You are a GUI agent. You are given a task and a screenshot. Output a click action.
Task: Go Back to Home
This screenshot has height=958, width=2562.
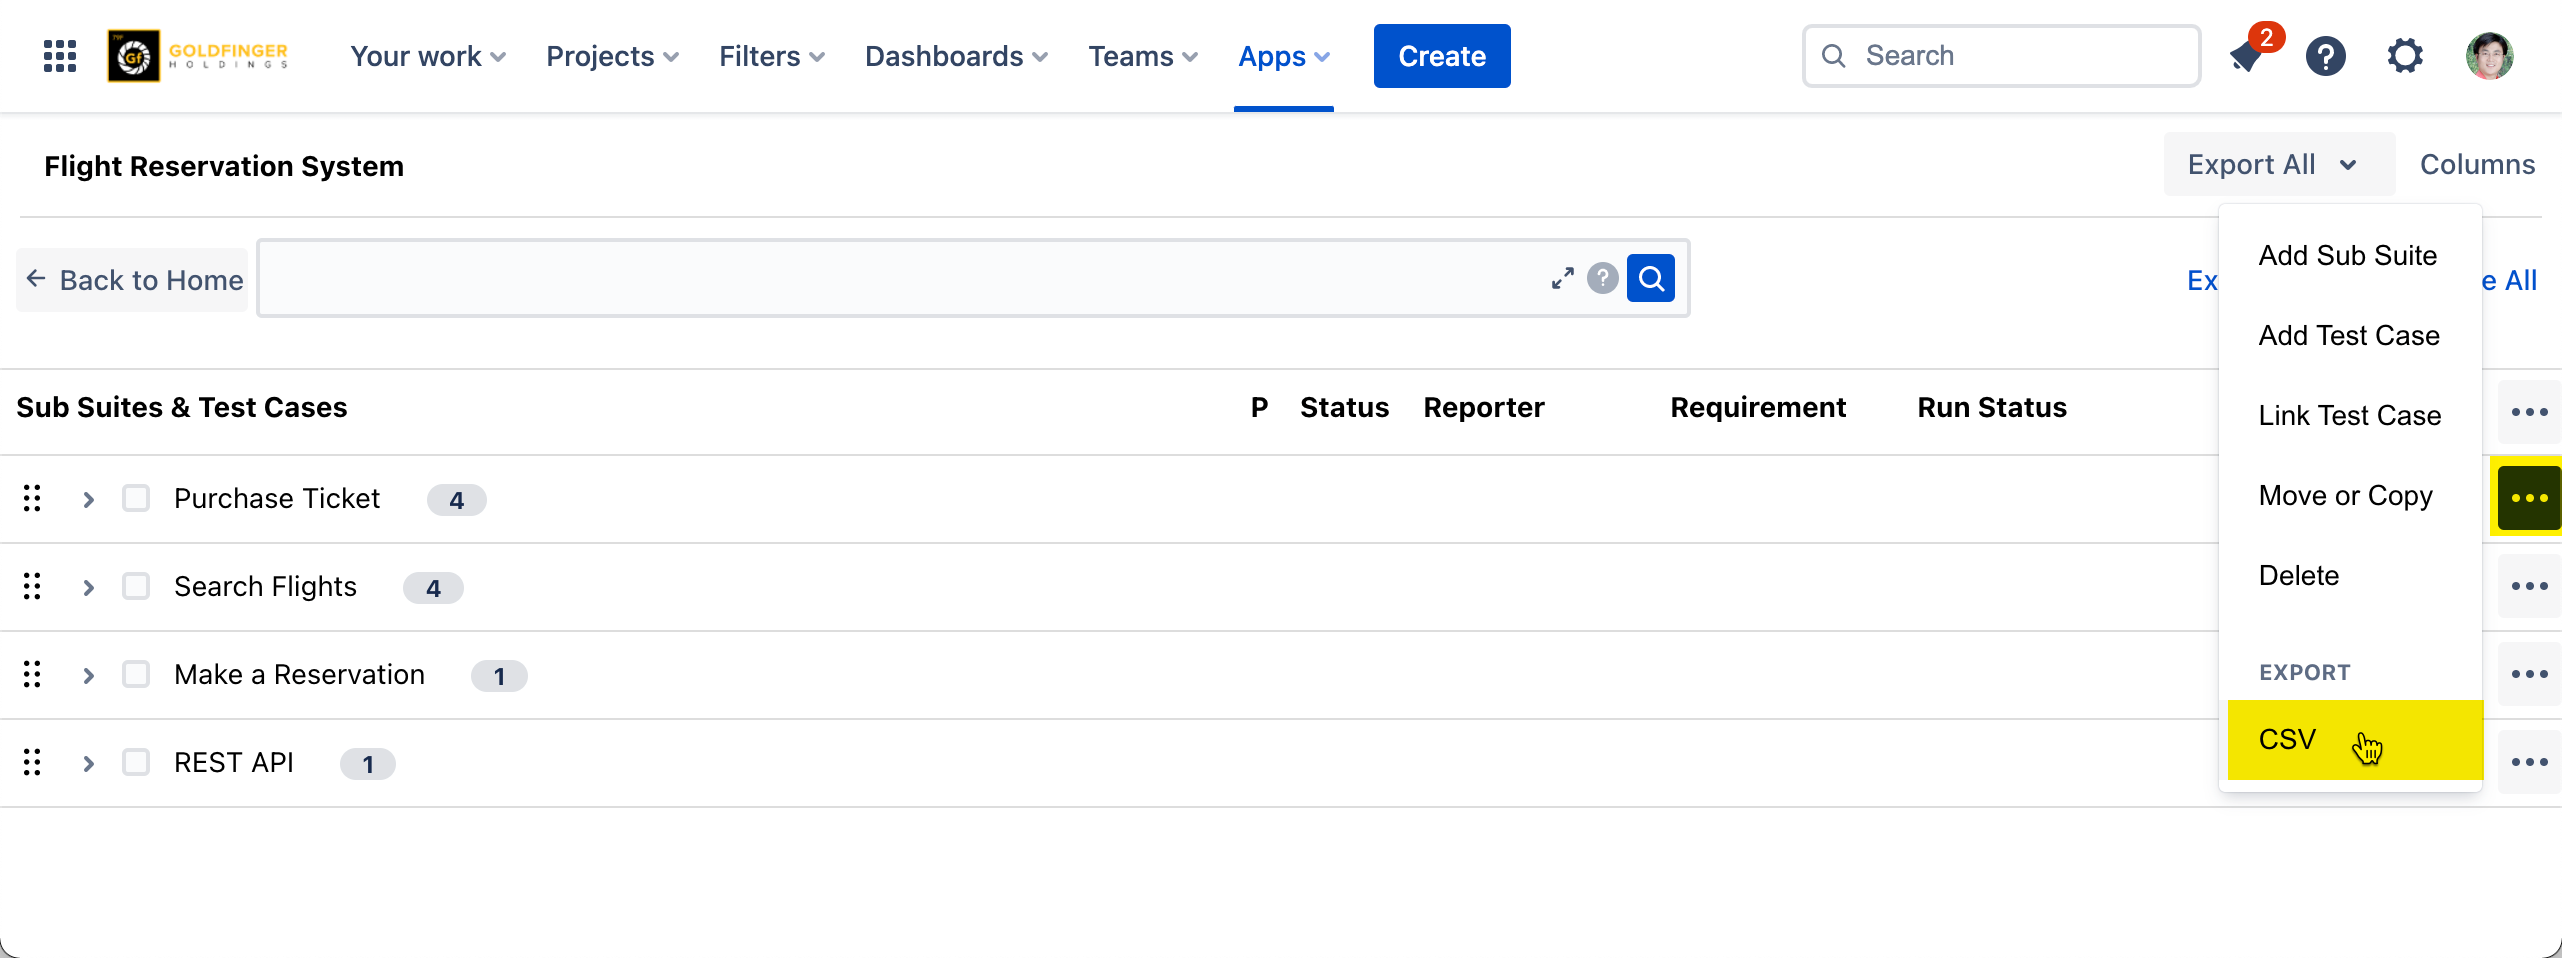(134, 280)
